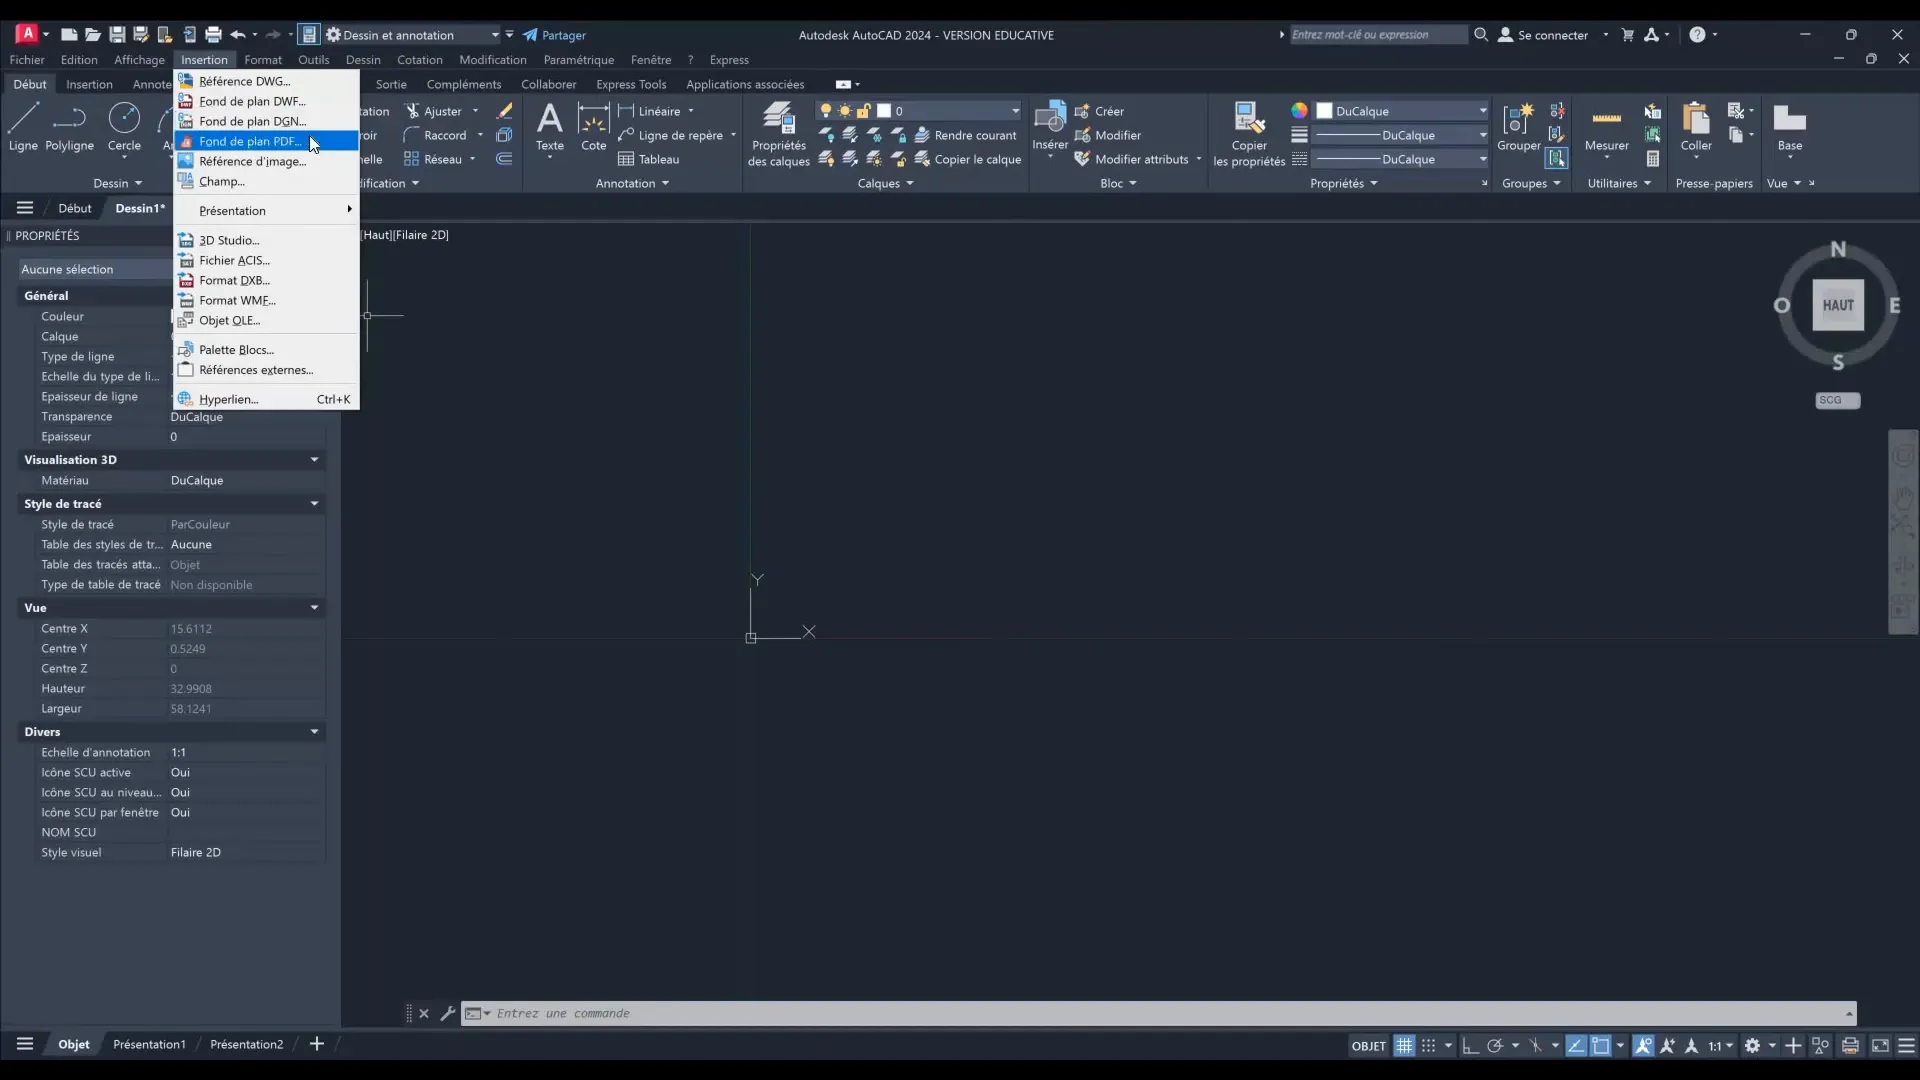Toggle annotation visibility in status bar
Image resolution: width=1920 pixels, height=1080 pixels.
1642,1046
